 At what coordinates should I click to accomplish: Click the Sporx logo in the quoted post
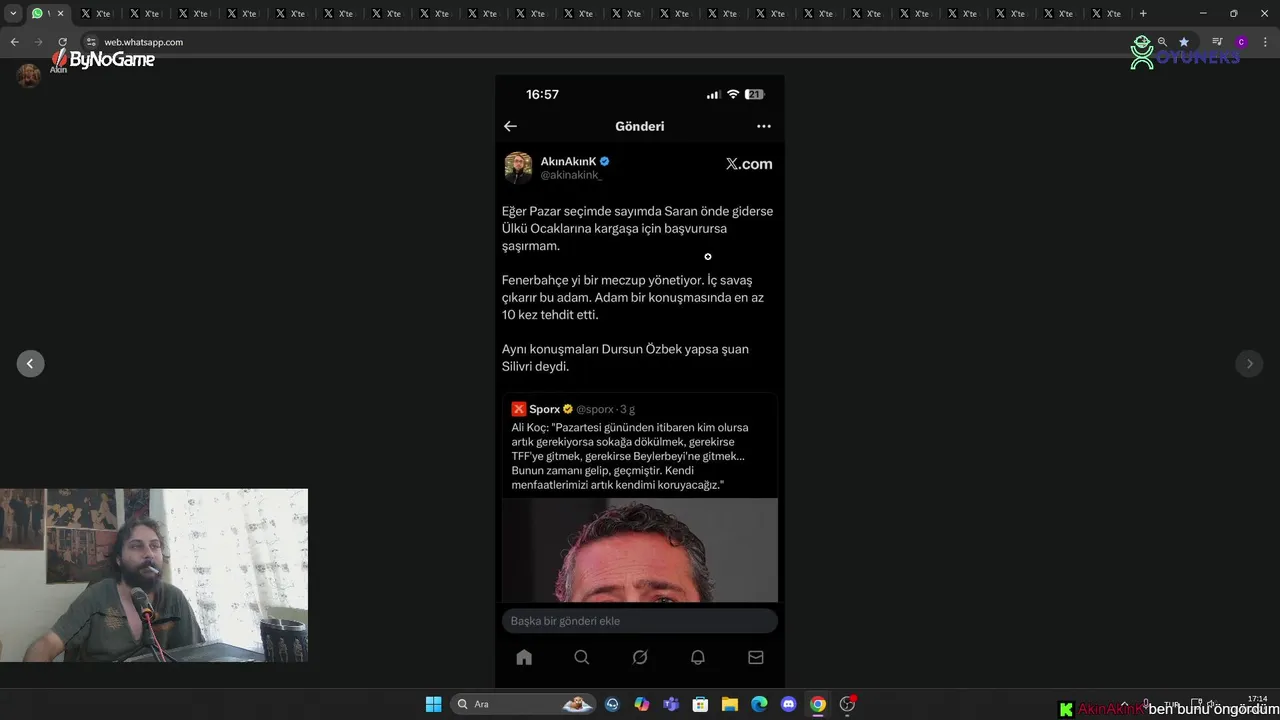[x=518, y=409]
